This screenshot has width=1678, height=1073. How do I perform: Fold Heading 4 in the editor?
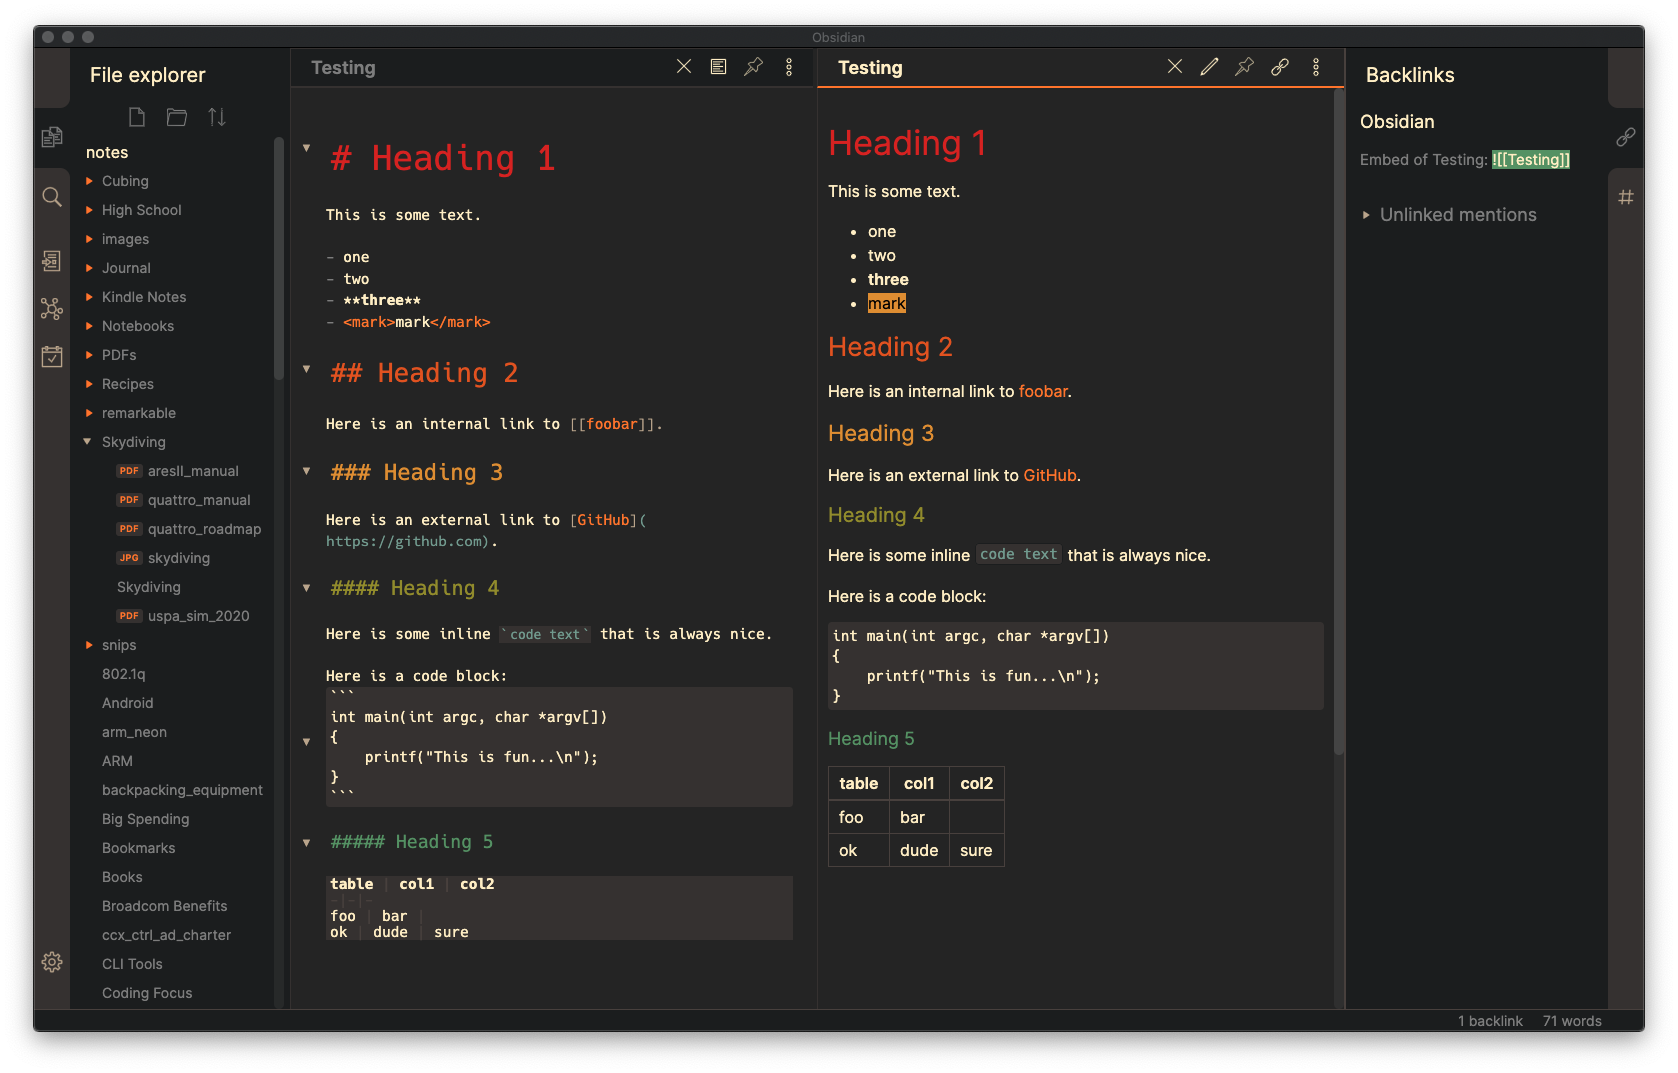click(306, 588)
